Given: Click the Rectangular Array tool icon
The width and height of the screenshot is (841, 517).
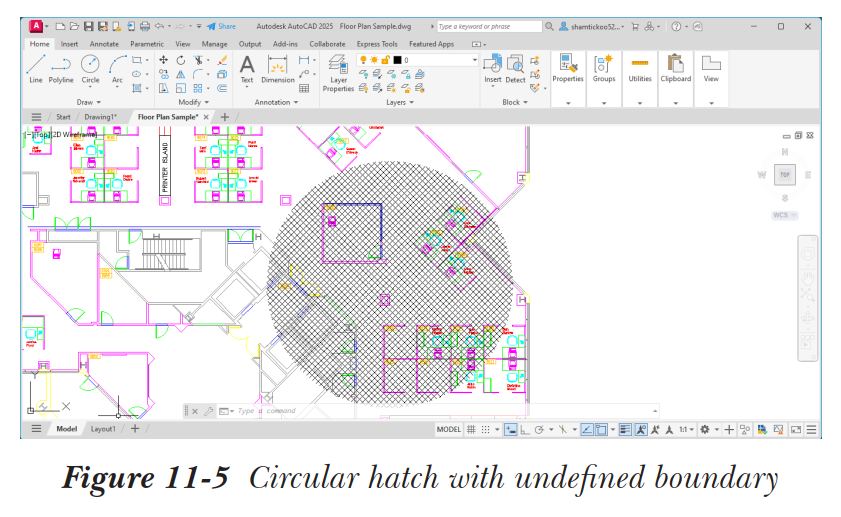Looking at the screenshot, I should click(x=198, y=88).
